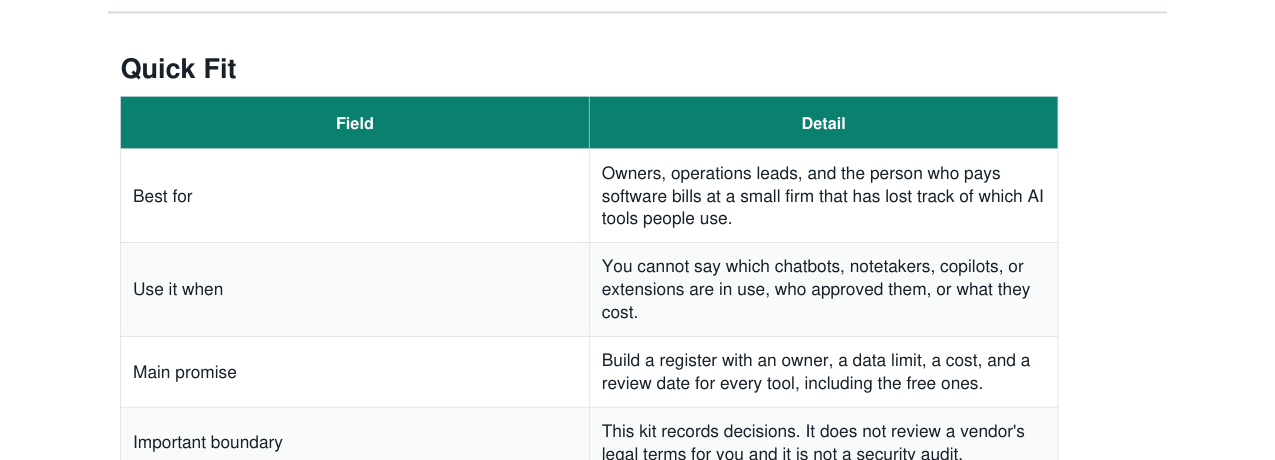
Task: Select the Main promise cell
Action: [355, 372]
